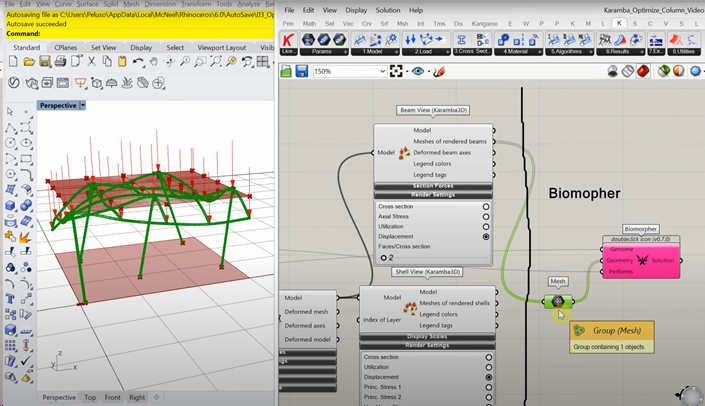Click the Render Settings bar in Beam View
Viewport: 705px width, 406px height.
tap(433, 195)
